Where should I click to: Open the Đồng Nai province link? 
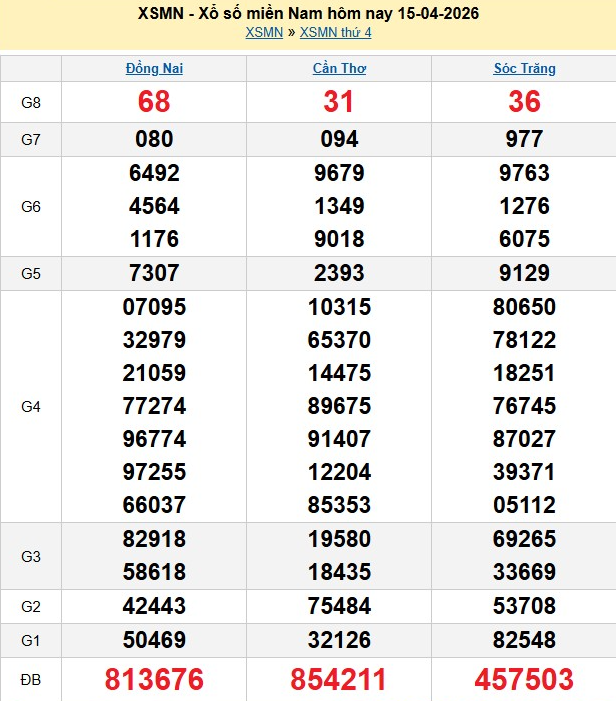click(154, 69)
